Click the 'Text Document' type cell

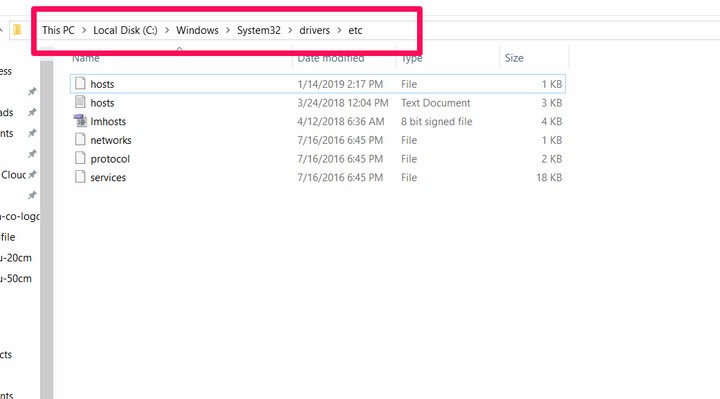435,103
